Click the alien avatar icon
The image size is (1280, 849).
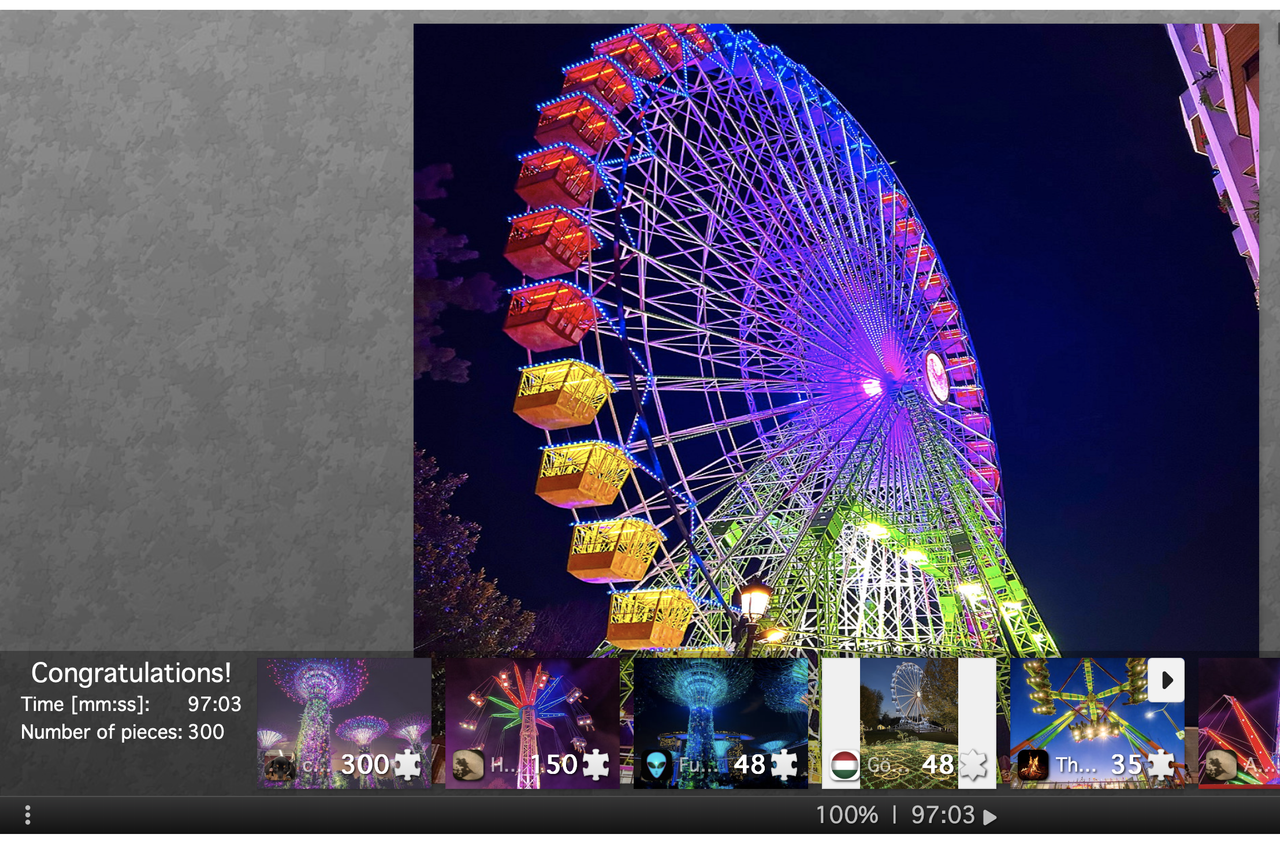pos(656,766)
